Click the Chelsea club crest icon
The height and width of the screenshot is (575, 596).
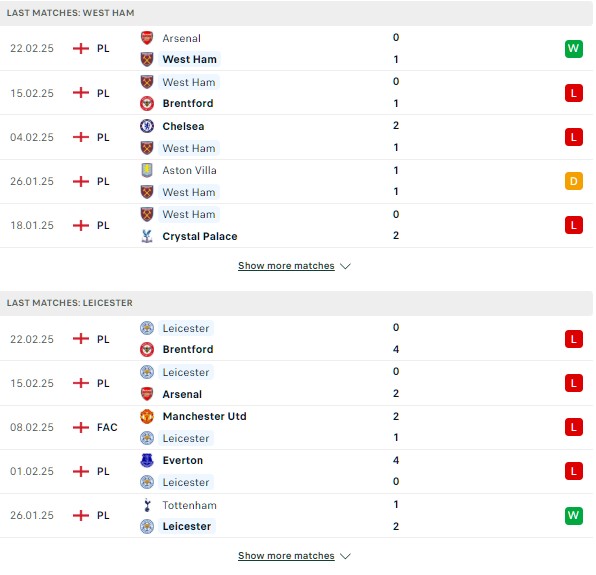click(x=147, y=126)
